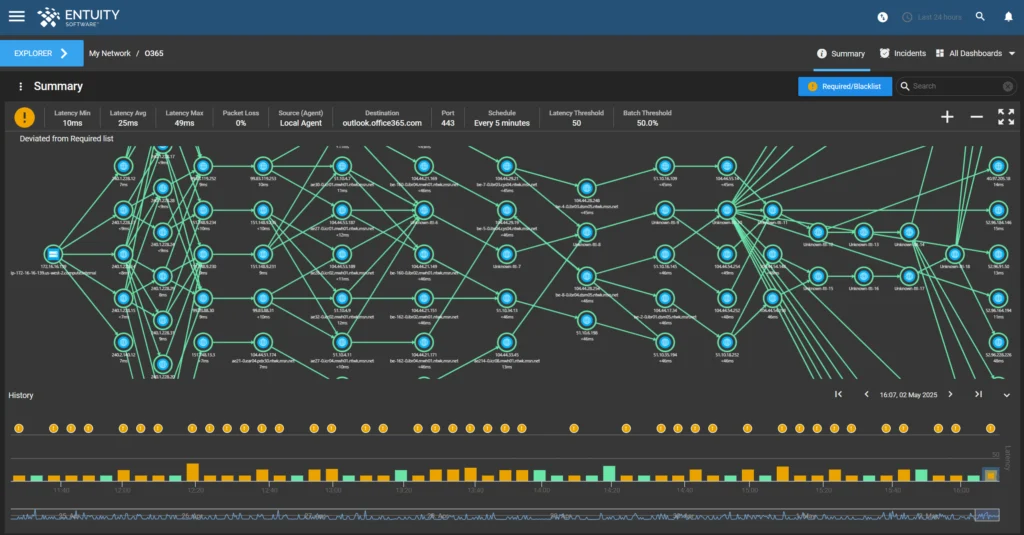Viewport: 1024px width, 535px height.
Task: Select the 52.96.184.146 destination node
Action: click(x=998, y=210)
